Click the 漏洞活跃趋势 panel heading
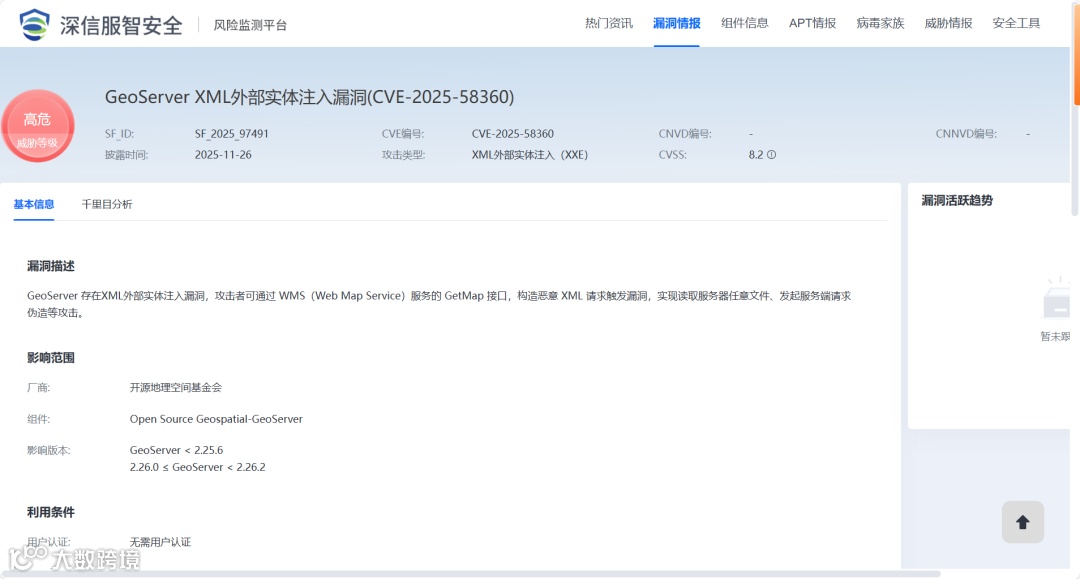 957,201
